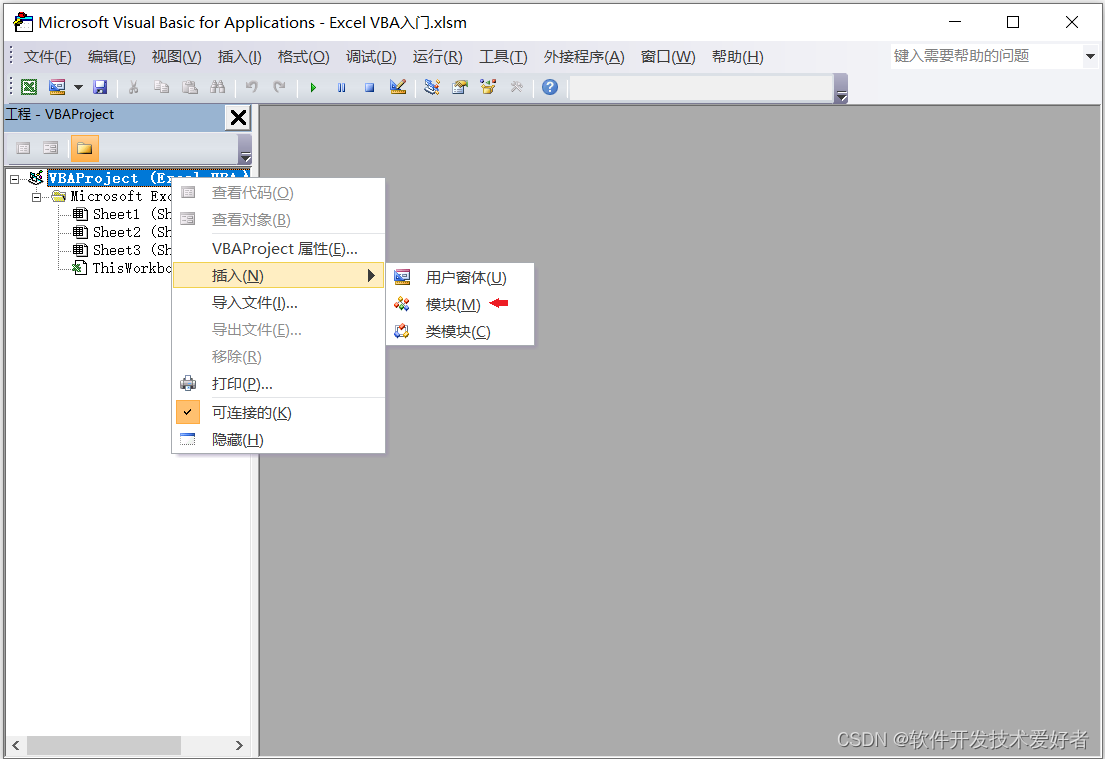
Task: Toggle Folders icon in project panel
Action: point(85,148)
